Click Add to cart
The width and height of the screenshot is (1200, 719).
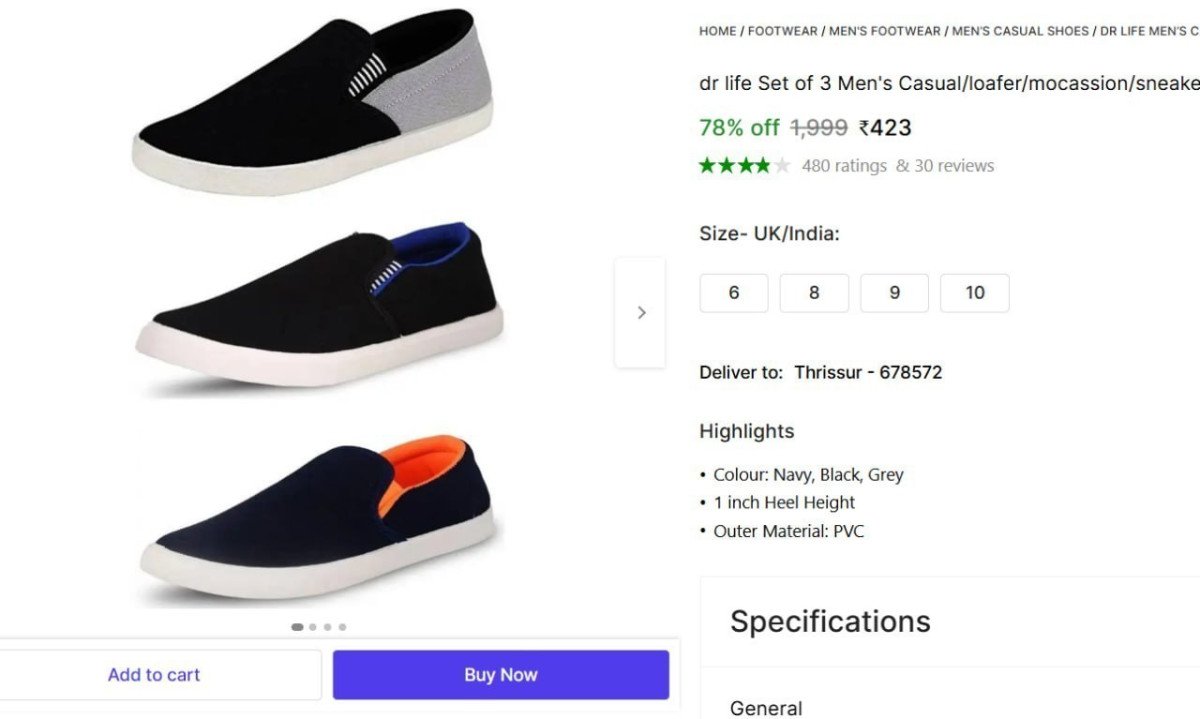click(x=154, y=674)
